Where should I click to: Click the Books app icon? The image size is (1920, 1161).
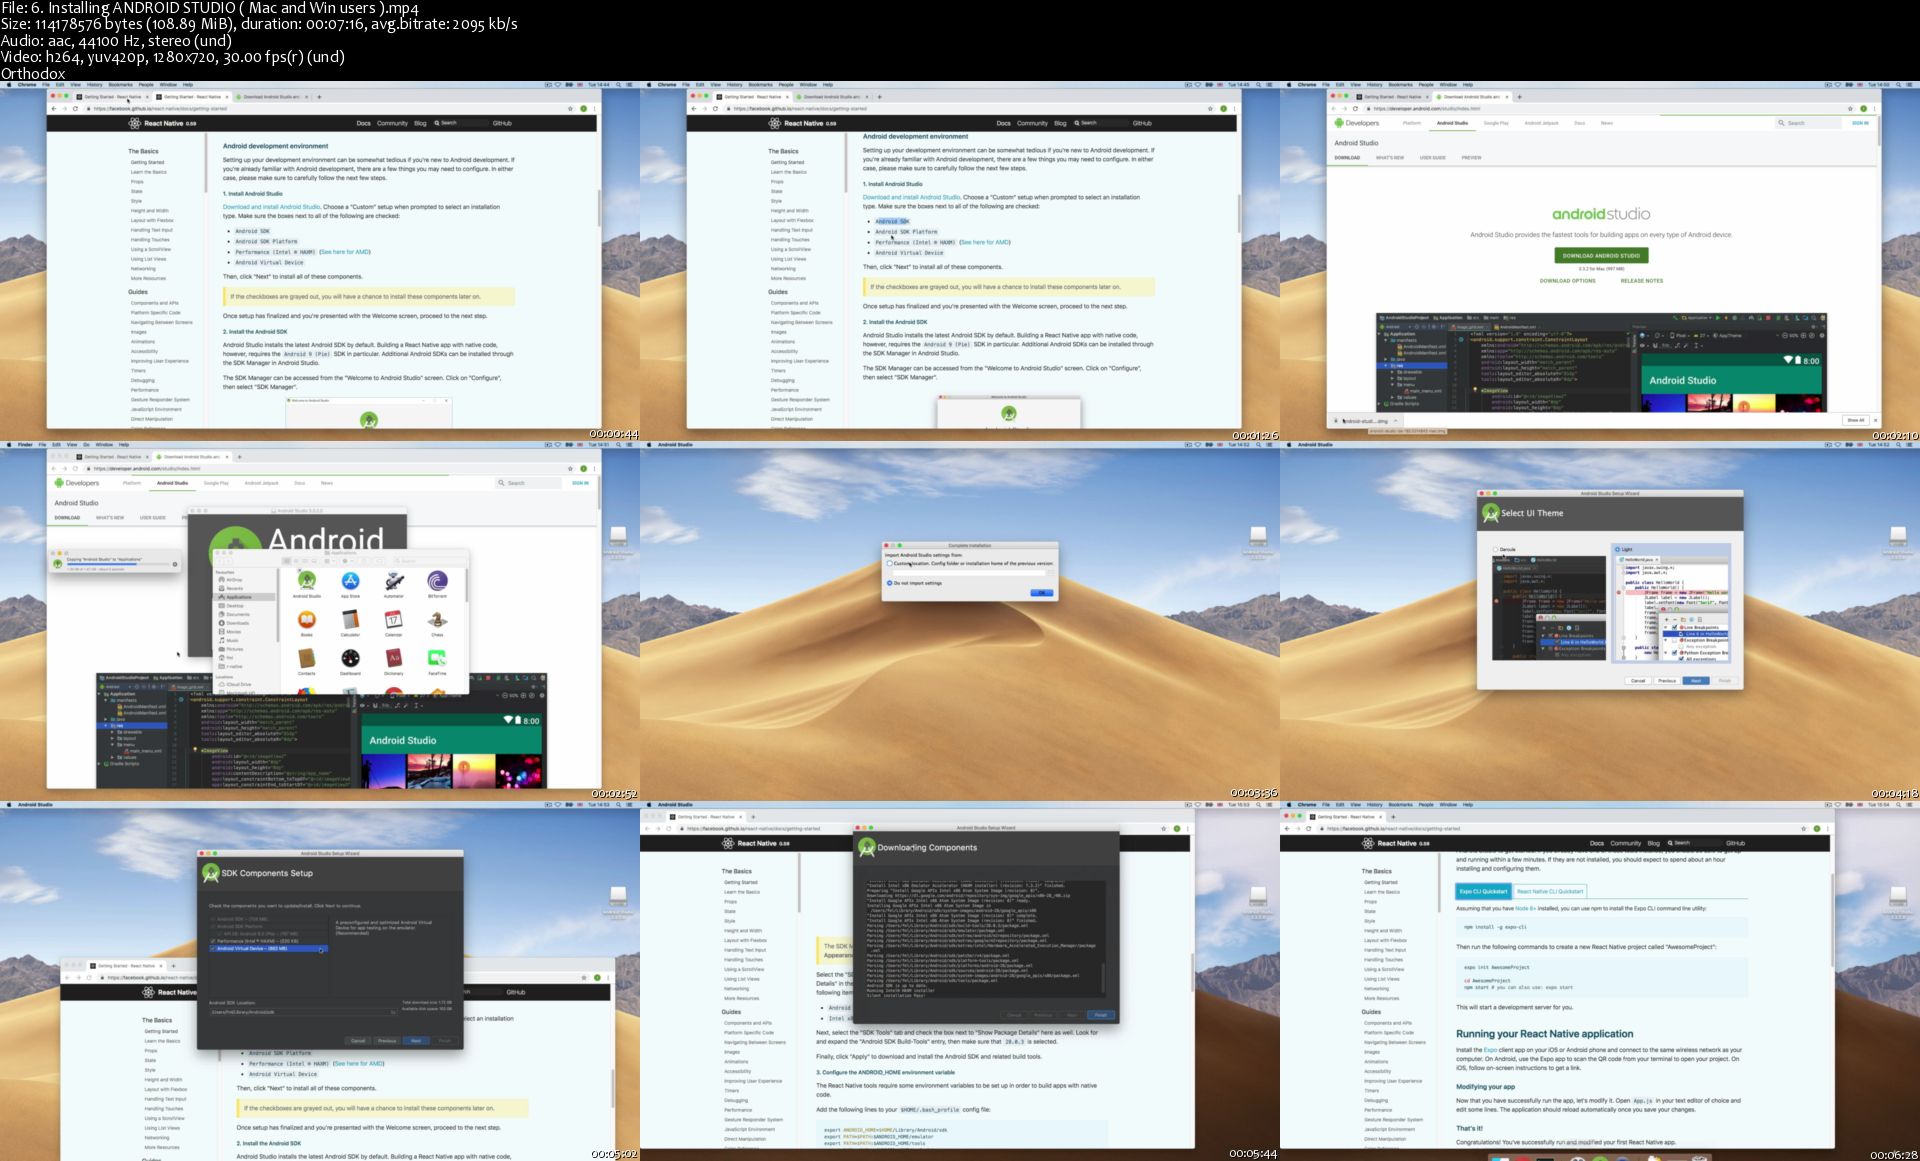(x=307, y=620)
